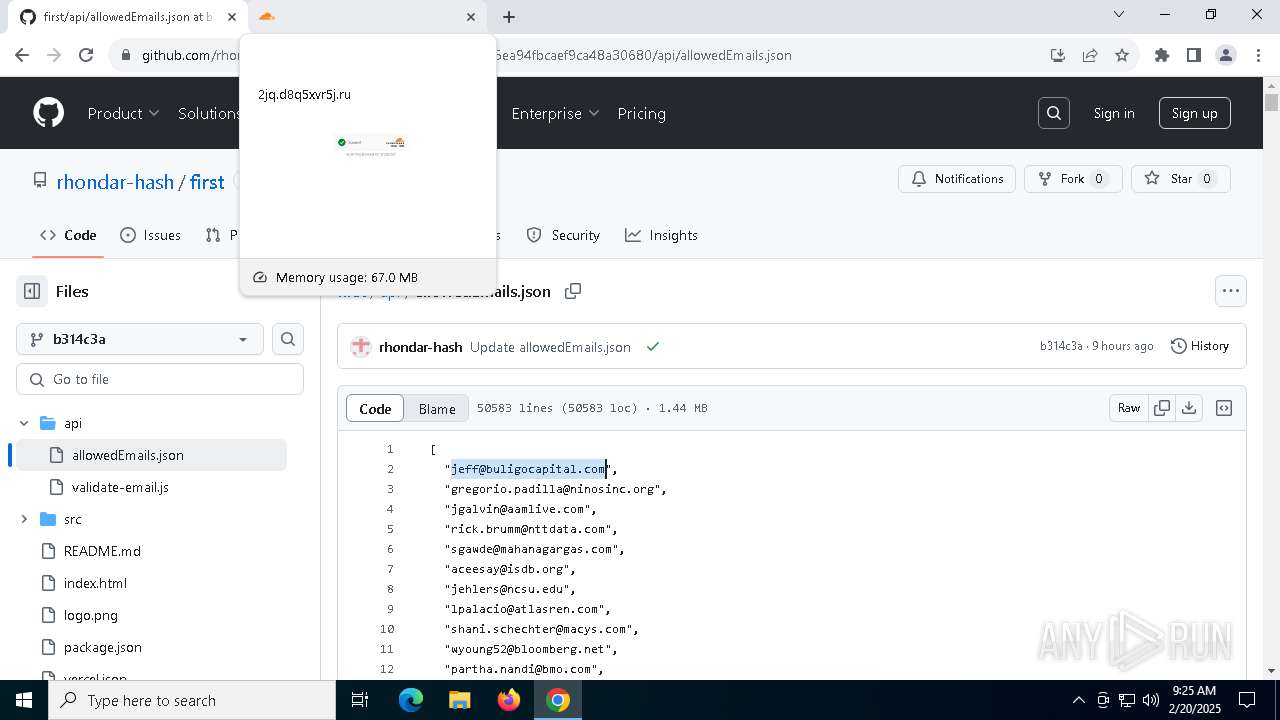Open commit hash b314c3a link
This screenshot has width=1280, height=720.
pyautogui.click(x=1061, y=346)
